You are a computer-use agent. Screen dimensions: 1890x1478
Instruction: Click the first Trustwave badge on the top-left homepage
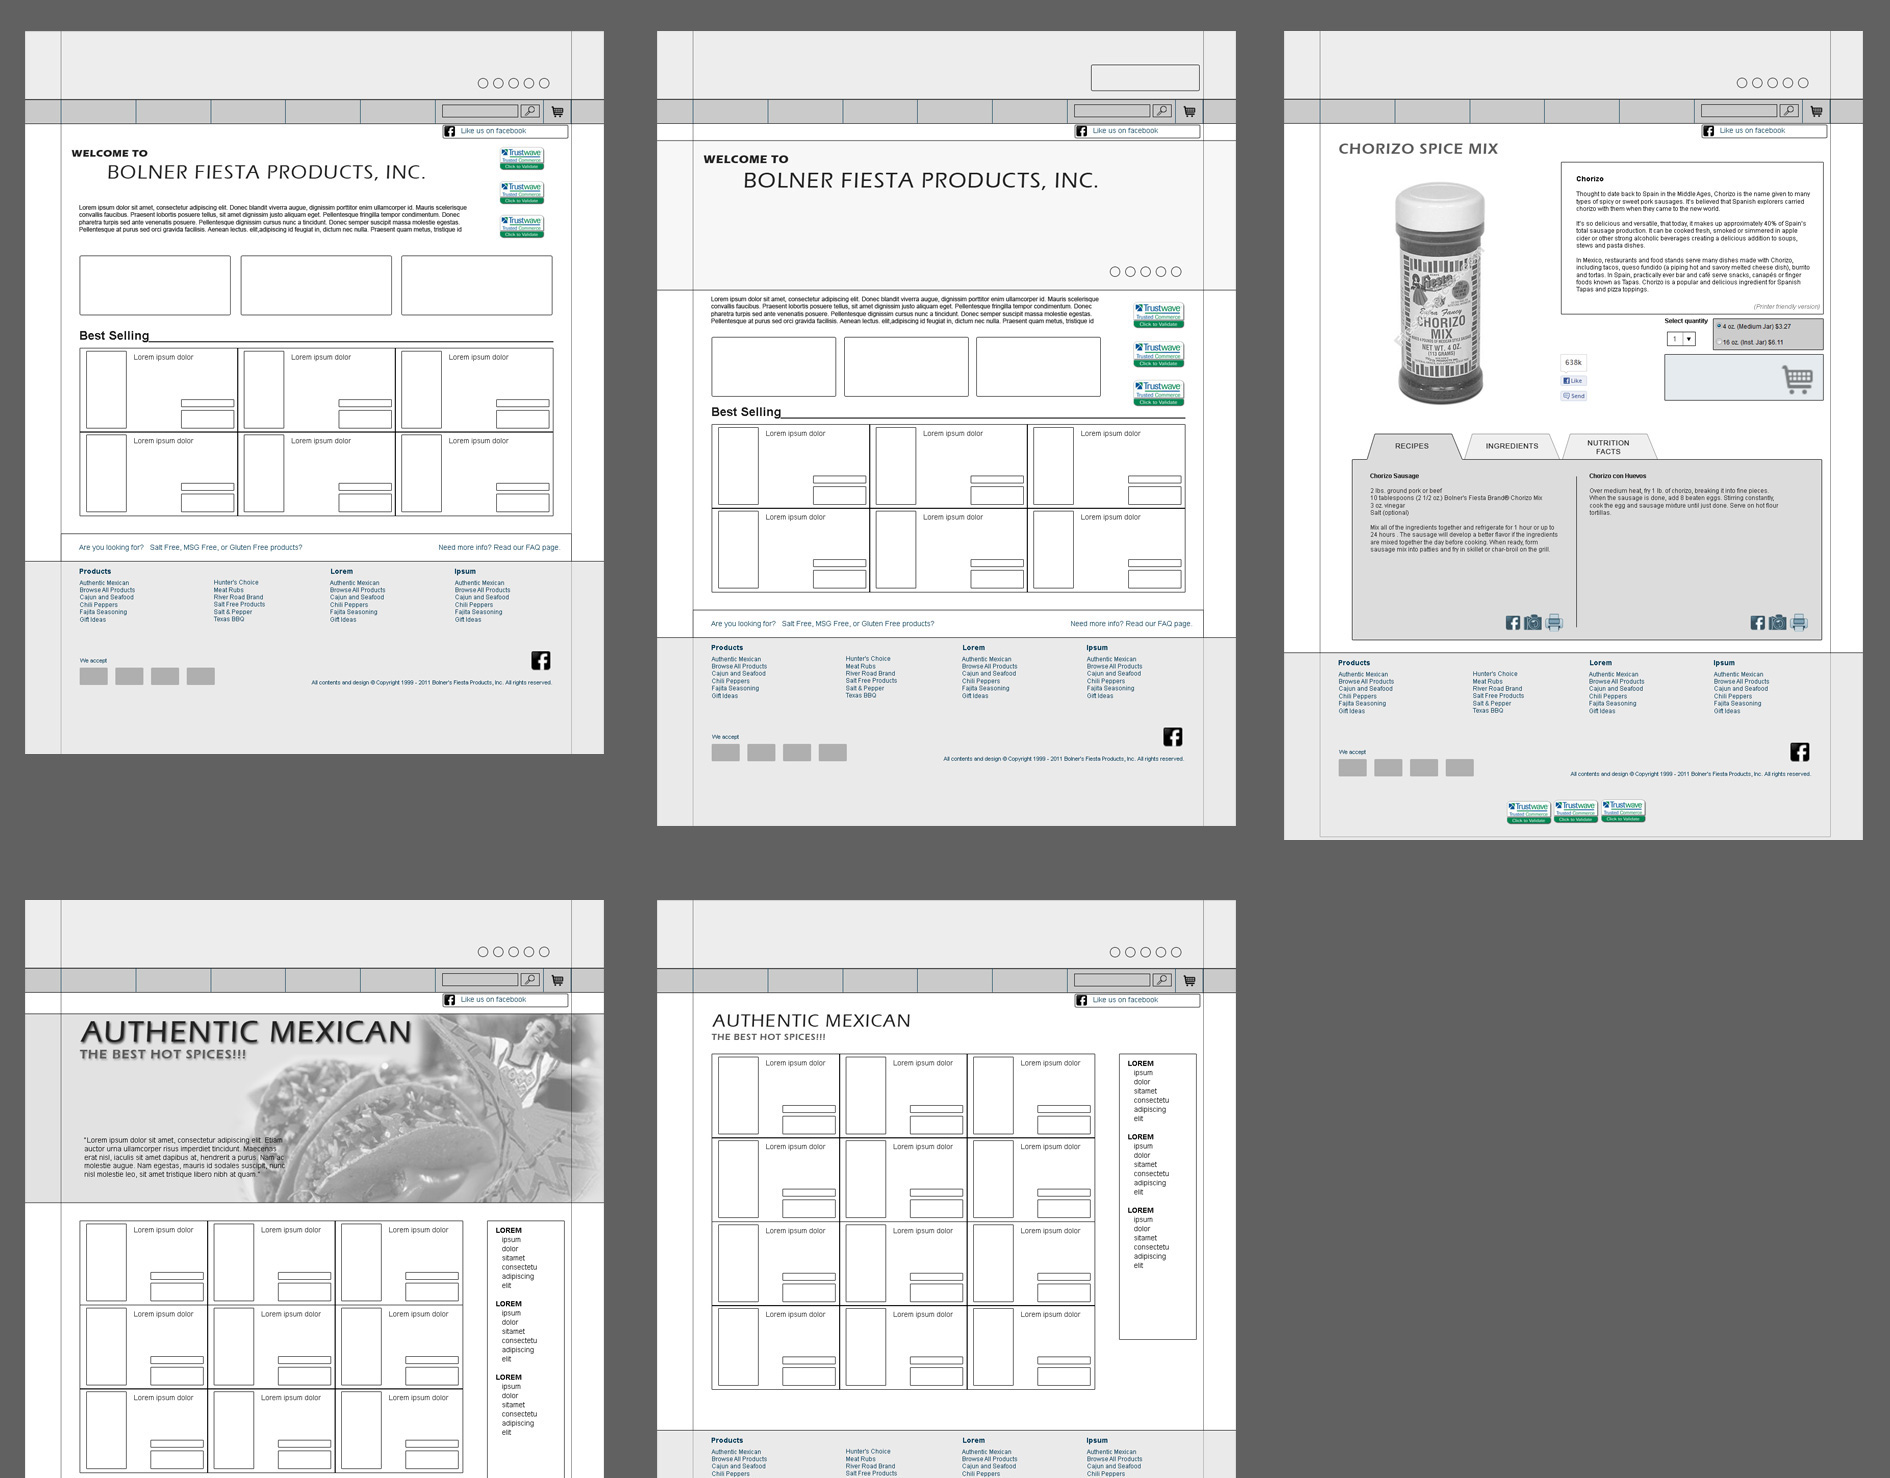click(x=521, y=159)
